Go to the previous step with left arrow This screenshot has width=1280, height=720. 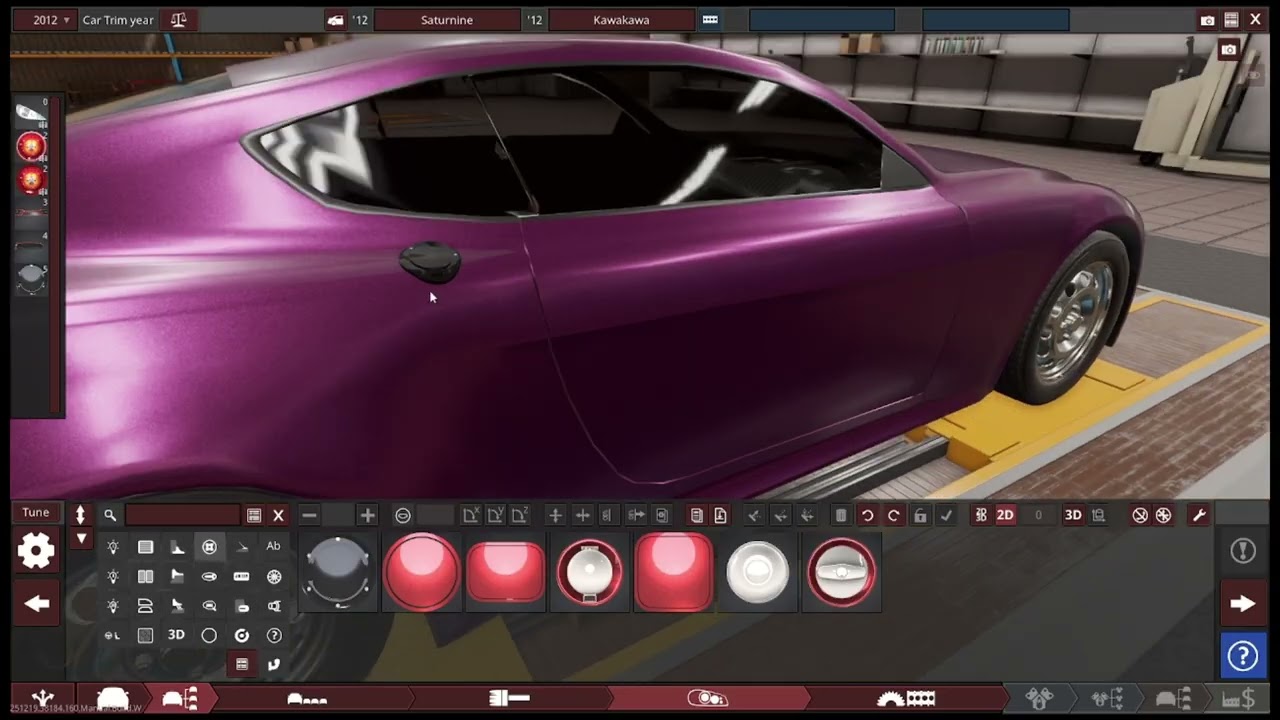(x=37, y=603)
